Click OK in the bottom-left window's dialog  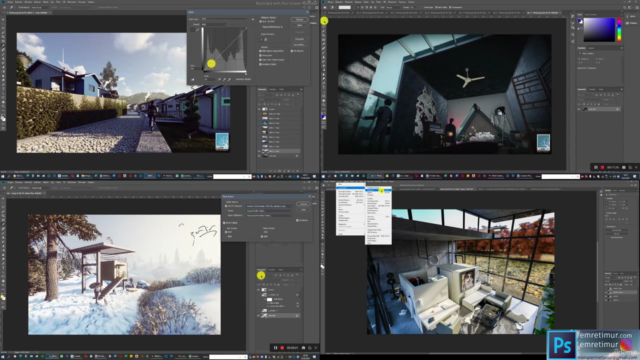pyautogui.click(x=303, y=204)
